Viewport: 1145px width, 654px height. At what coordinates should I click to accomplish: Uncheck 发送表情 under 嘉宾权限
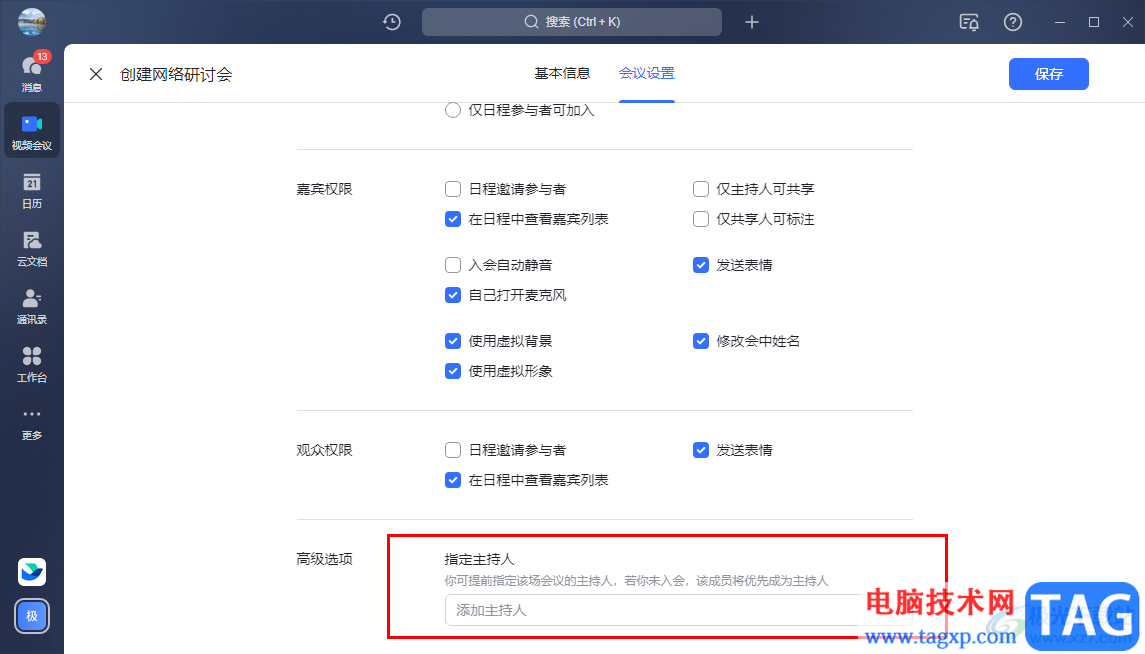click(700, 265)
